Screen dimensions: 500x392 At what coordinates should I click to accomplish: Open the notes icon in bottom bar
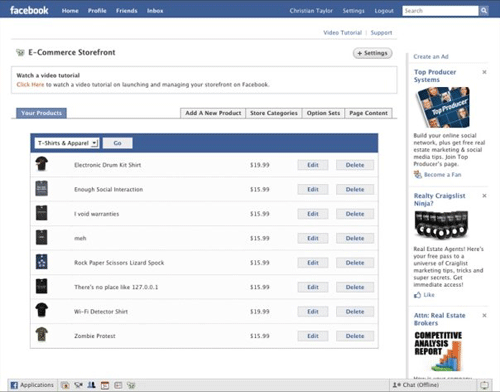click(118, 385)
